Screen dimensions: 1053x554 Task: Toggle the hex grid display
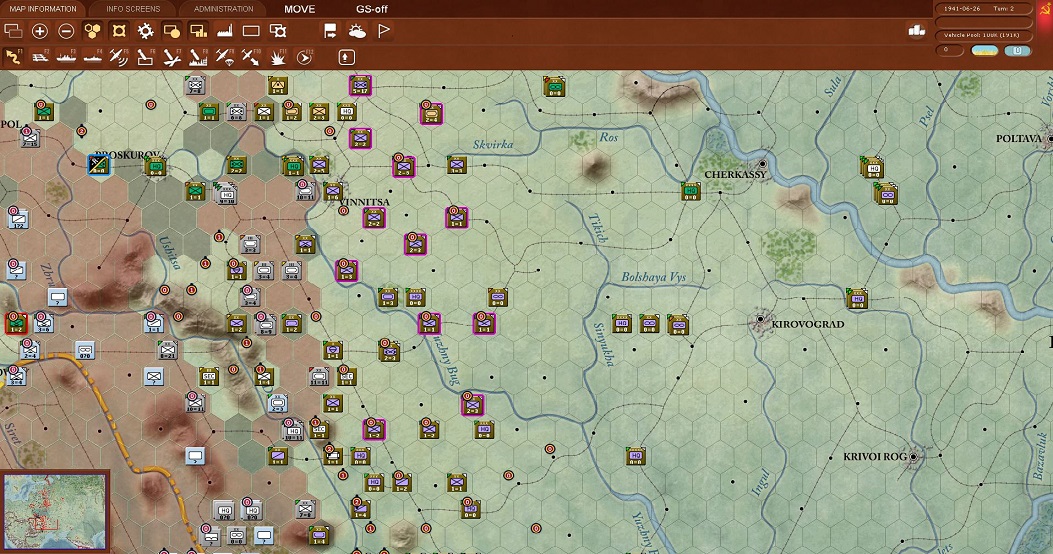point(92,31)
